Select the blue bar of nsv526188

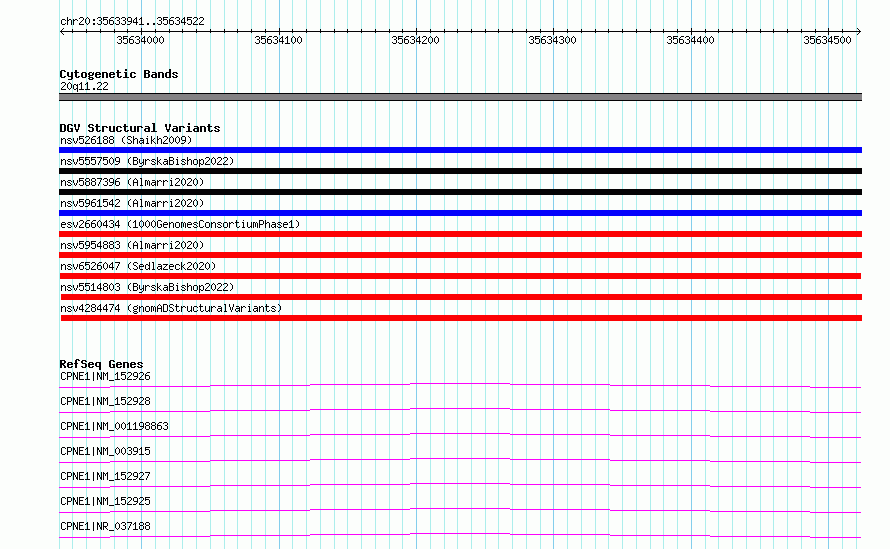[460, 150]
